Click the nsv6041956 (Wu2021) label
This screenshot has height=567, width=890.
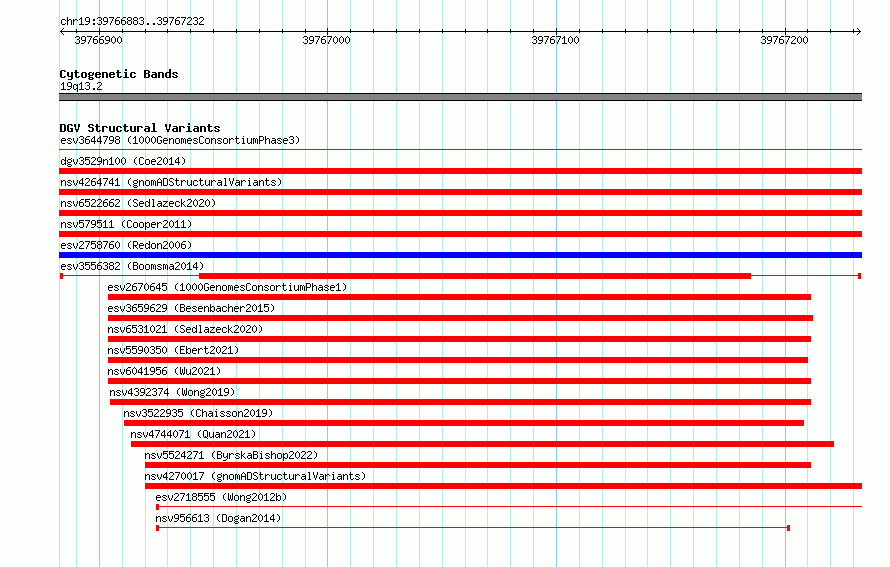click(x=164, y=371)
